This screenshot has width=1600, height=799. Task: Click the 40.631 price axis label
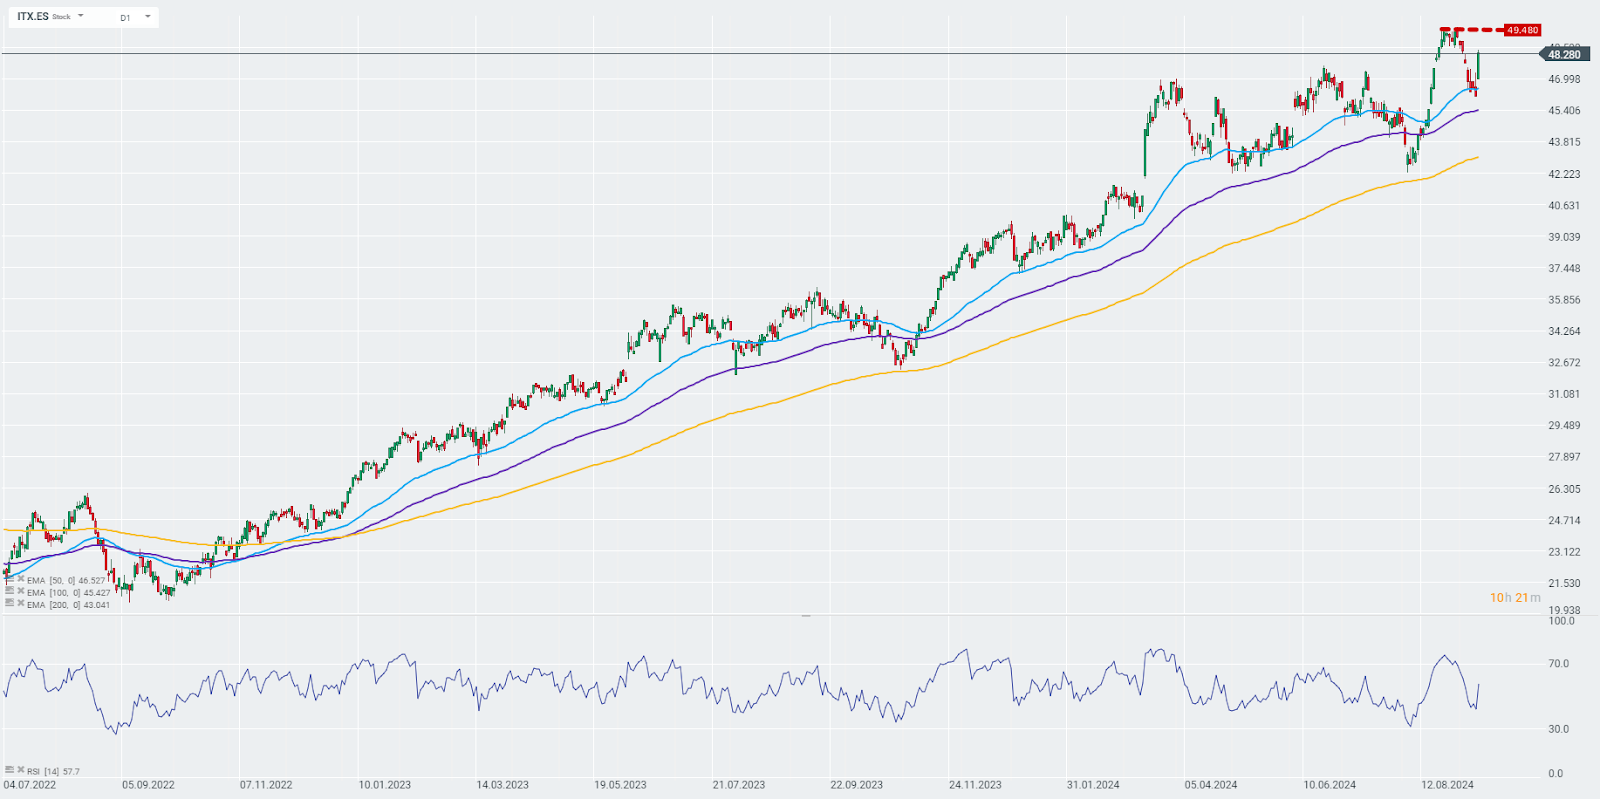[x=1564, y=205]
